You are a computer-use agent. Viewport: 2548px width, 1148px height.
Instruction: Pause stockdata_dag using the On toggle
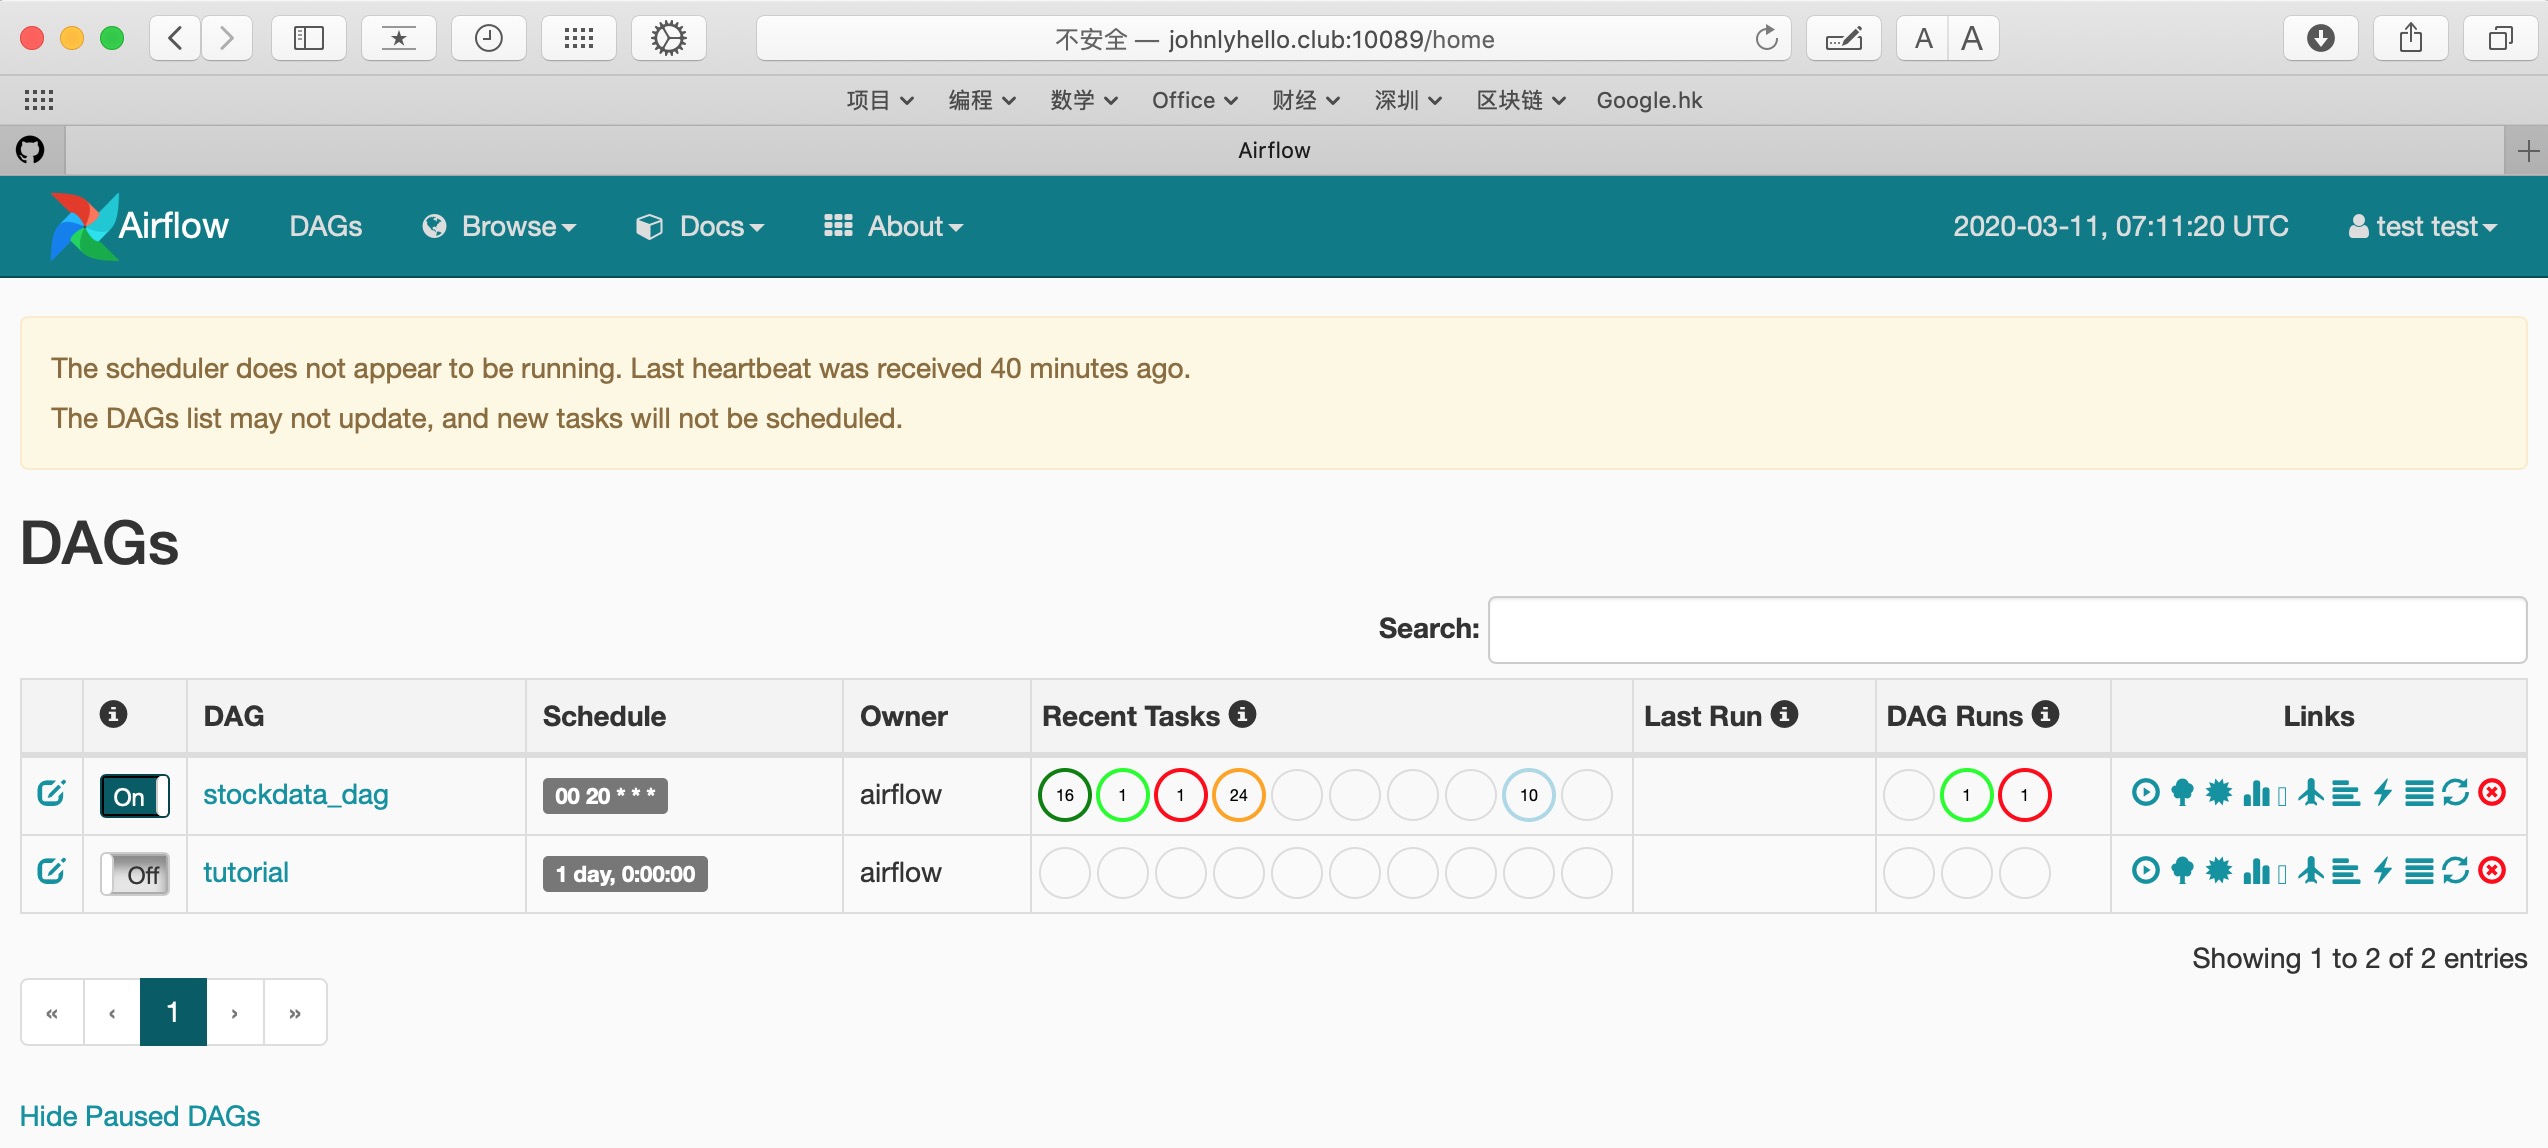coord(134,796)
